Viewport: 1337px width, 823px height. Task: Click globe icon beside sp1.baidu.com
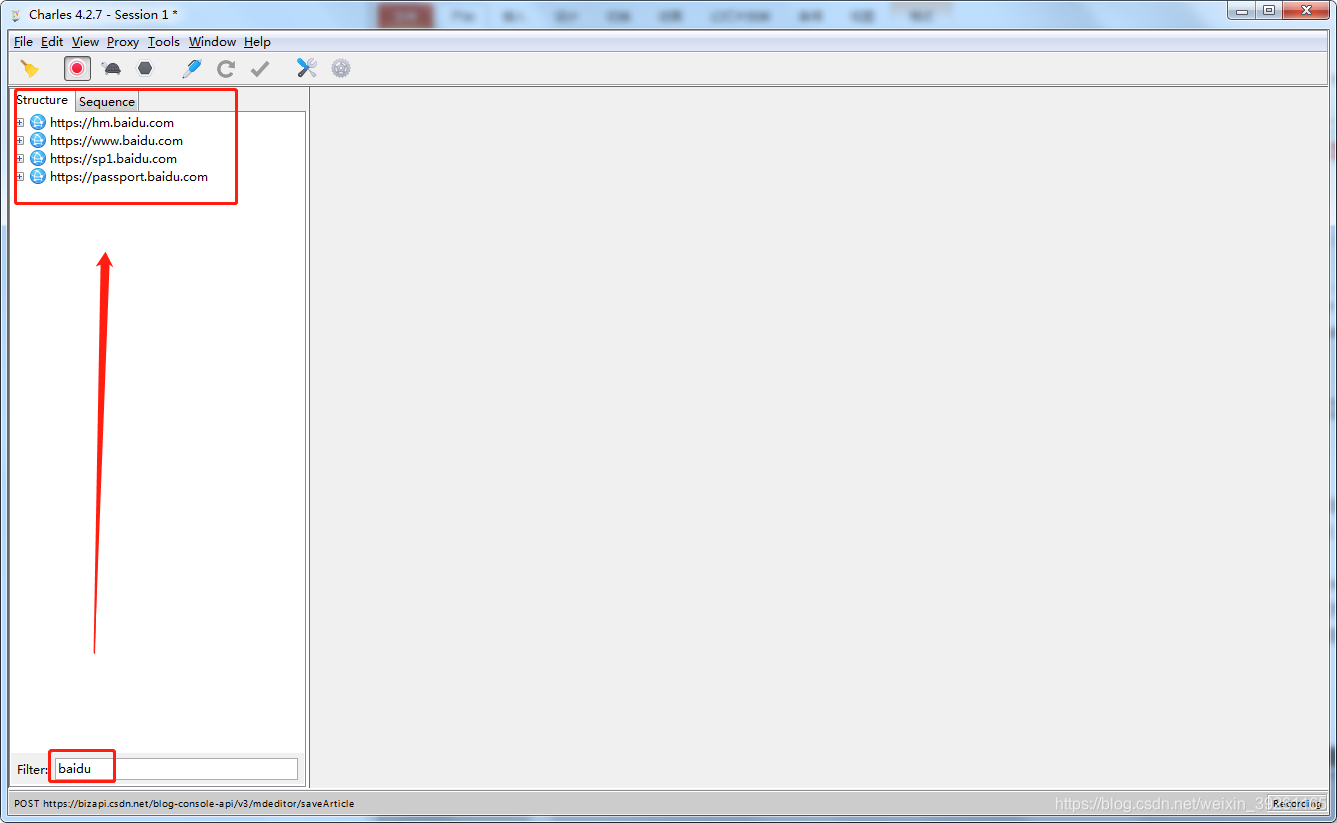click(x=38, y=159)
